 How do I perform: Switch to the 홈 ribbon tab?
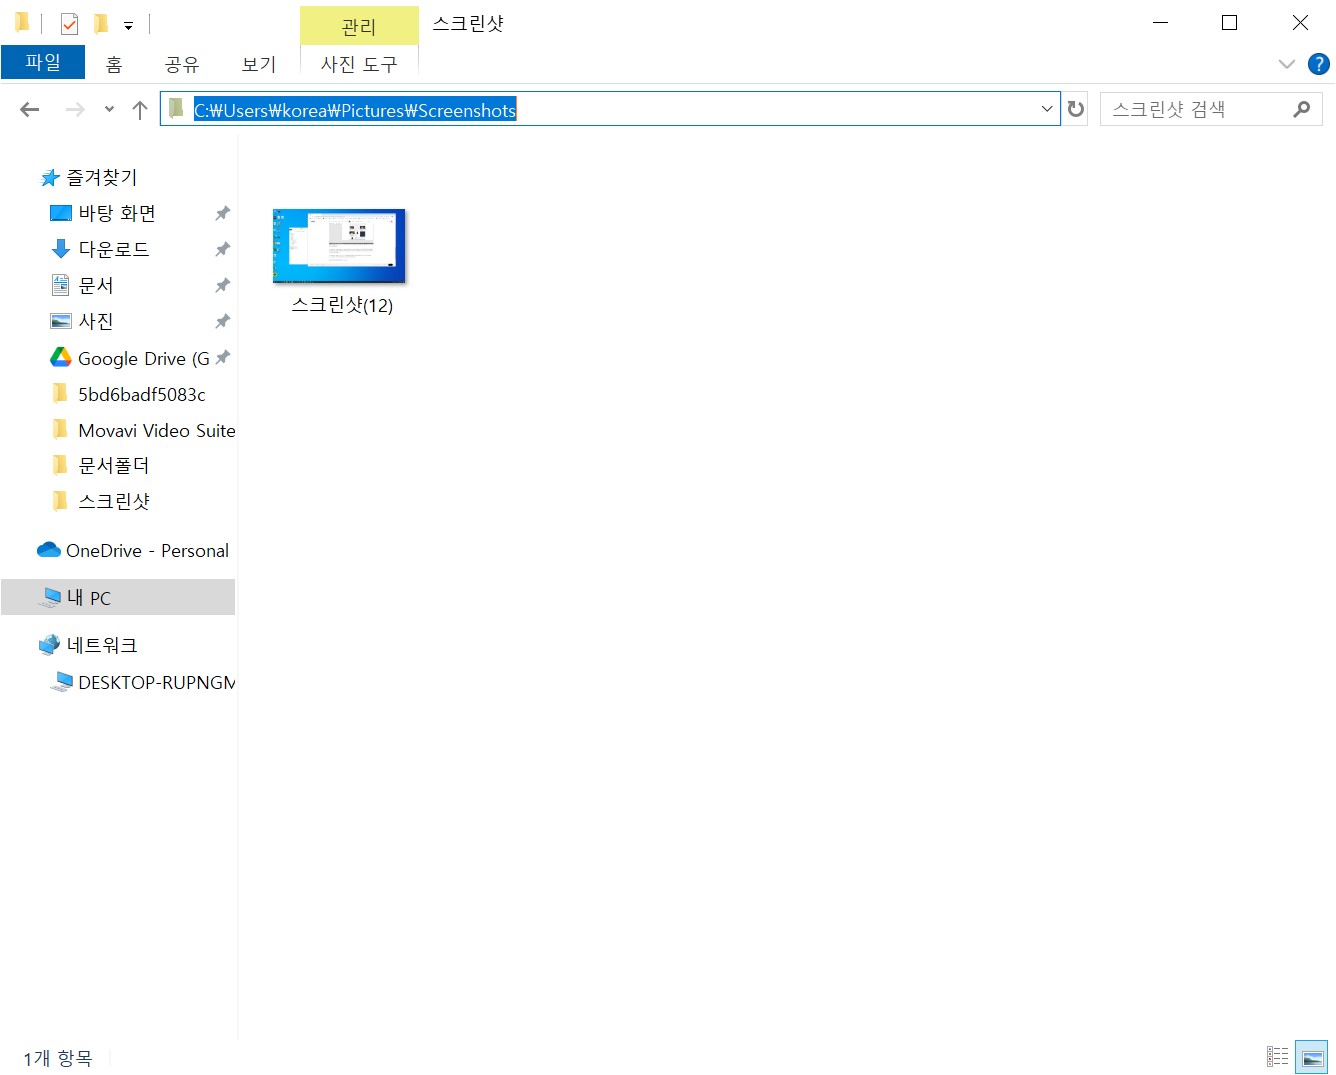click(114, 64)
